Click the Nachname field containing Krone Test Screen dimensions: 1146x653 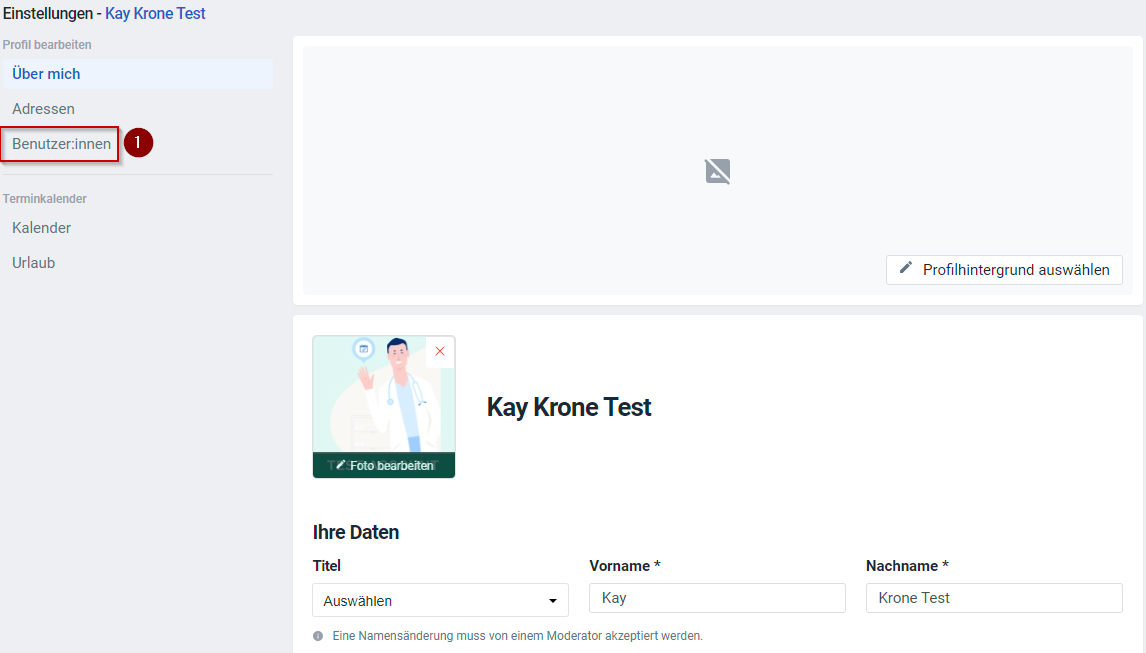[994, 597]
